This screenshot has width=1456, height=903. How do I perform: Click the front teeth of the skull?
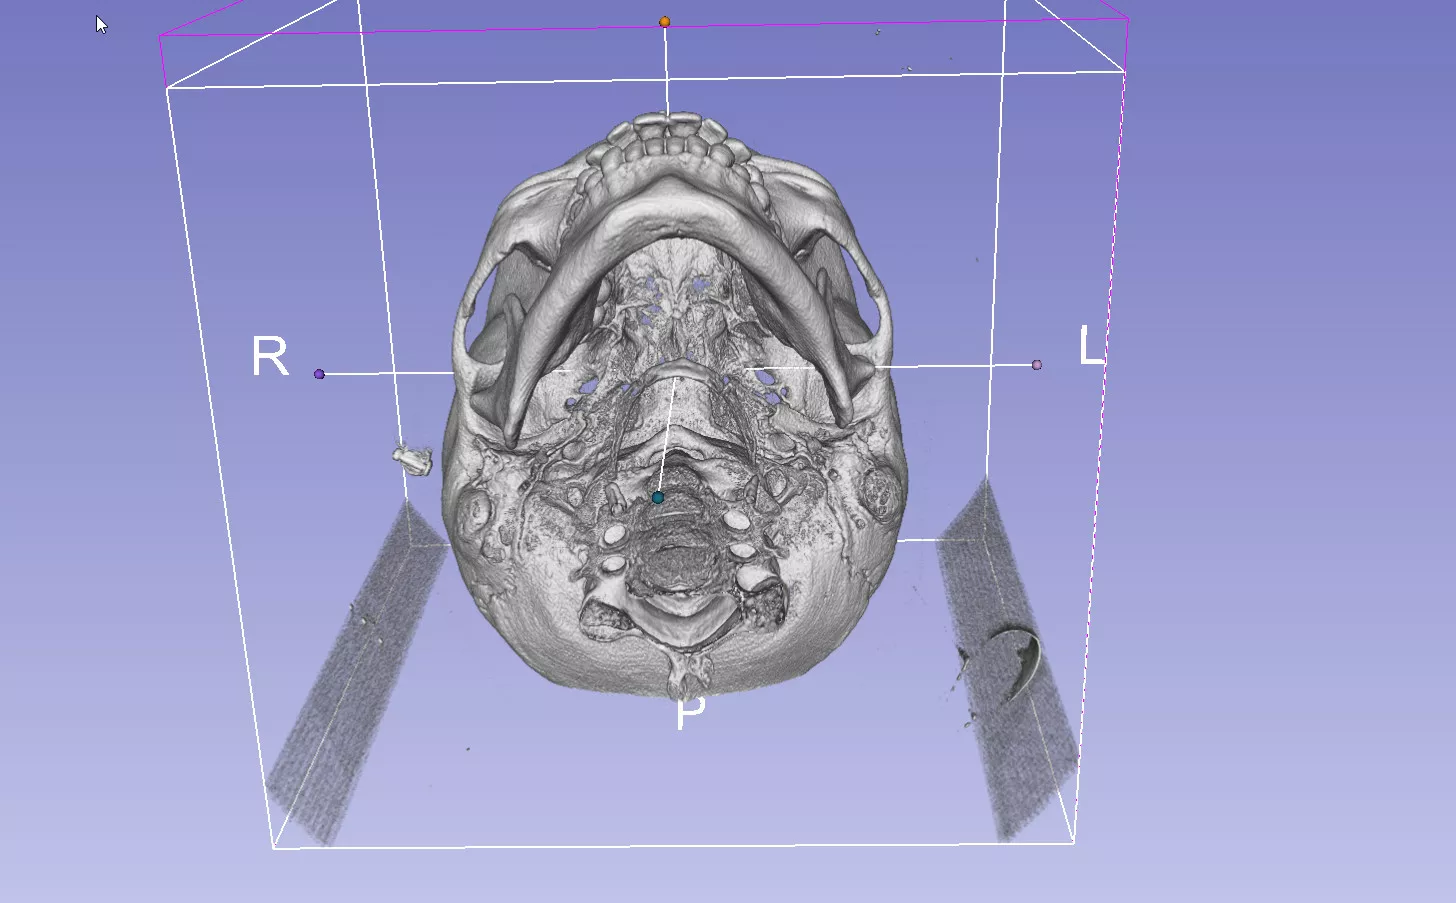tap(667, 136)
